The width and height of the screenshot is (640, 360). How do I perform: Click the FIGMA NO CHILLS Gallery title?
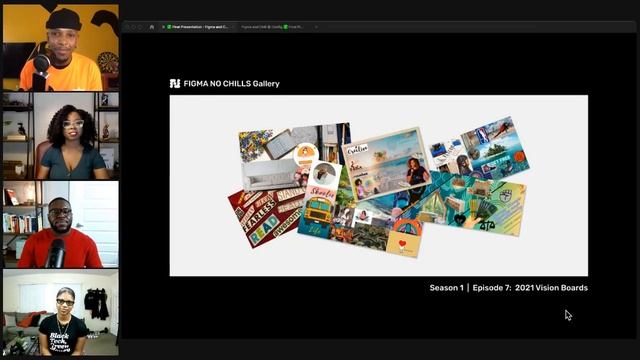tap(231, 84)
